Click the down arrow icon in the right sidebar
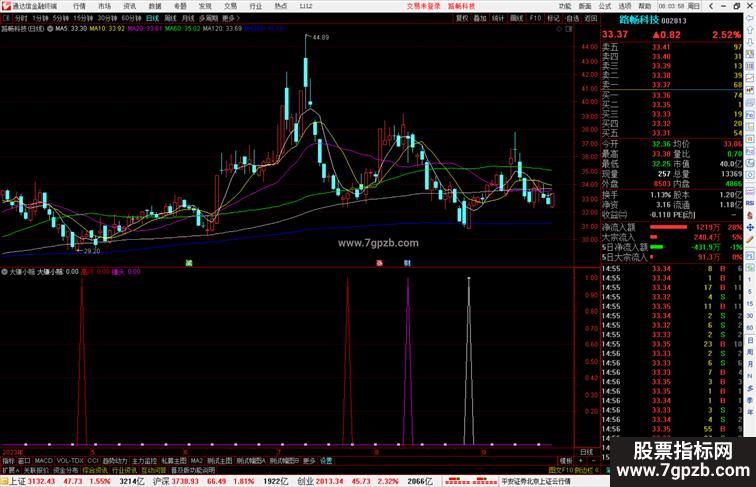 (750, 42)
